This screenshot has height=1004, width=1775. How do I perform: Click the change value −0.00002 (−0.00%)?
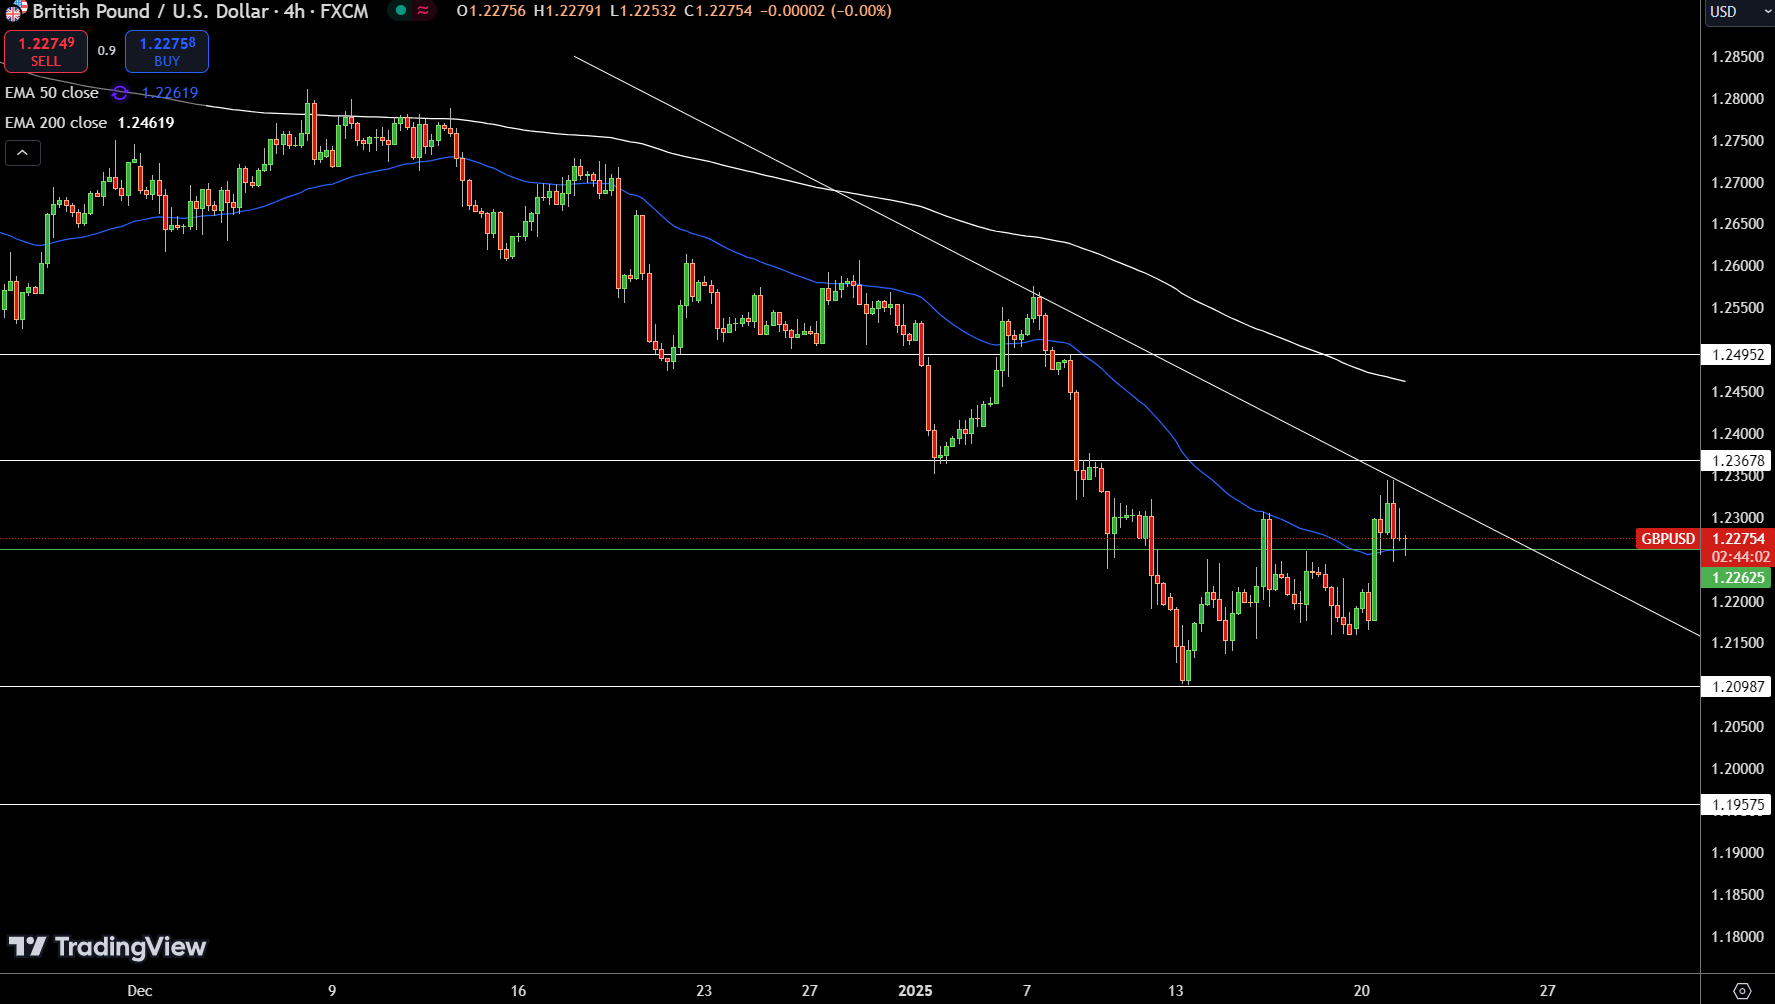825,11
